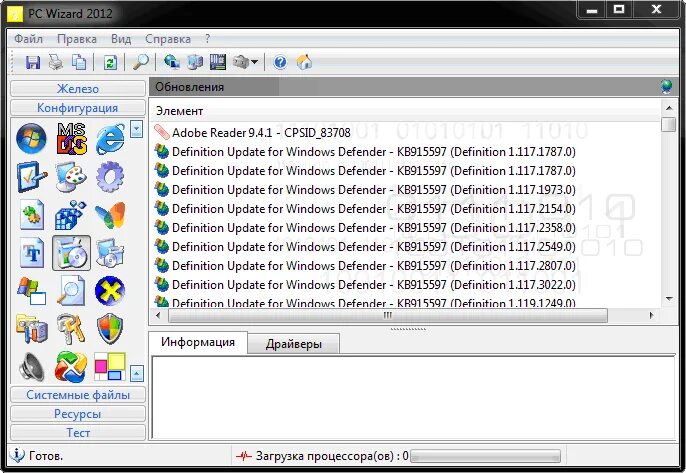Select the paint palette desktop icon
This screenshot has height=473, width=686.
(71, 177)
